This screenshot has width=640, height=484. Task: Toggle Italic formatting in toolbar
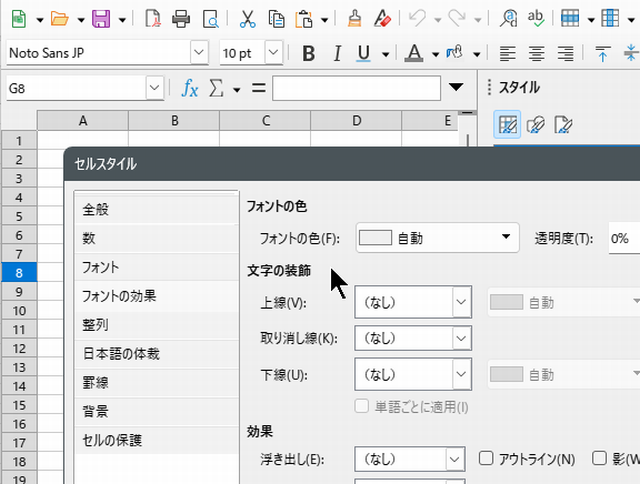click(336, 53)
